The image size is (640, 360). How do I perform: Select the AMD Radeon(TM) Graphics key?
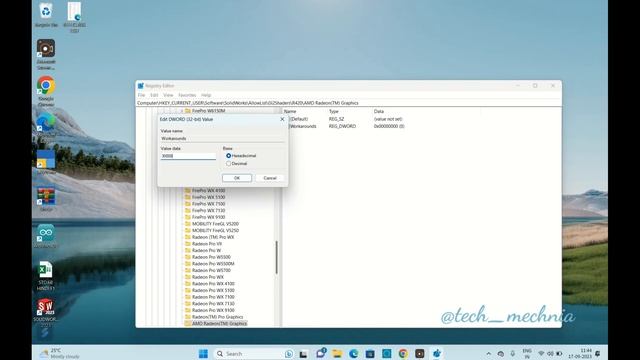click(x=220, y=323)
